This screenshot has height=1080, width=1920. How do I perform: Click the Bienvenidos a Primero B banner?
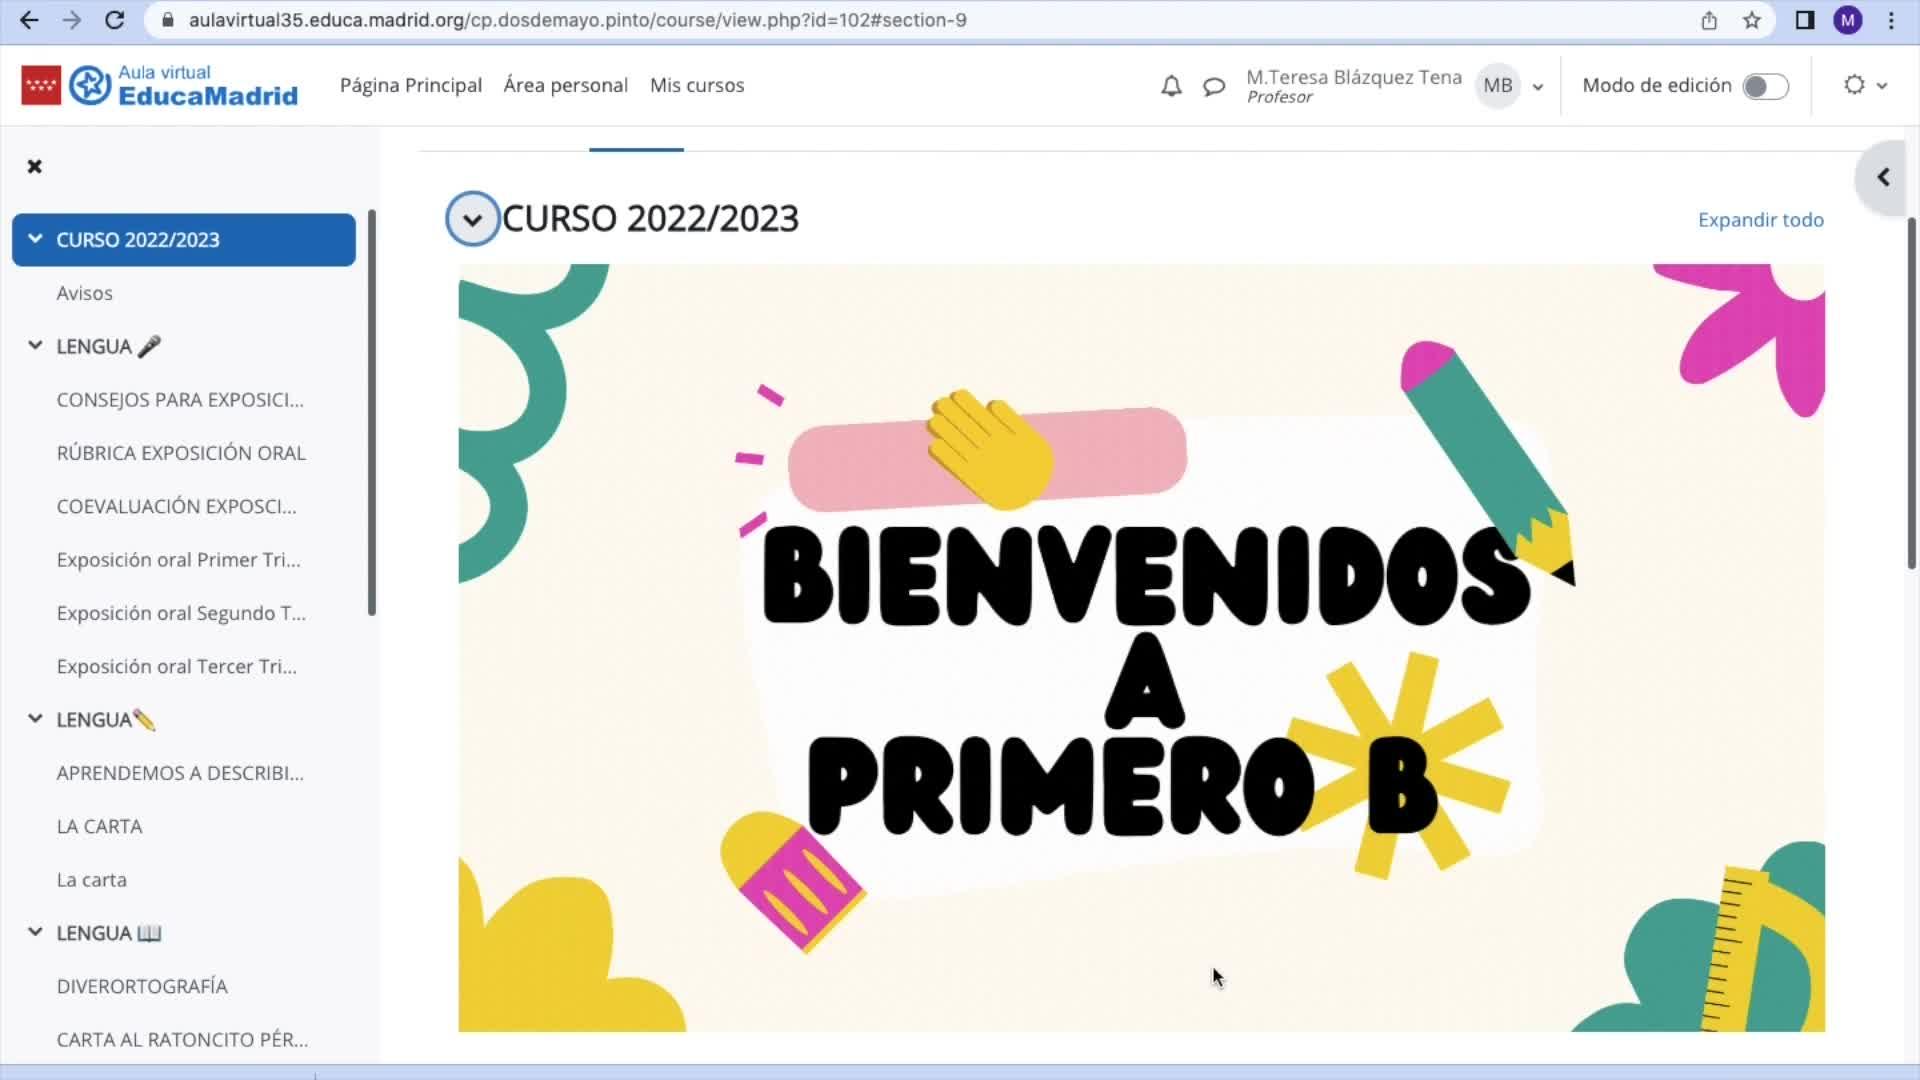pos(1141,647)
